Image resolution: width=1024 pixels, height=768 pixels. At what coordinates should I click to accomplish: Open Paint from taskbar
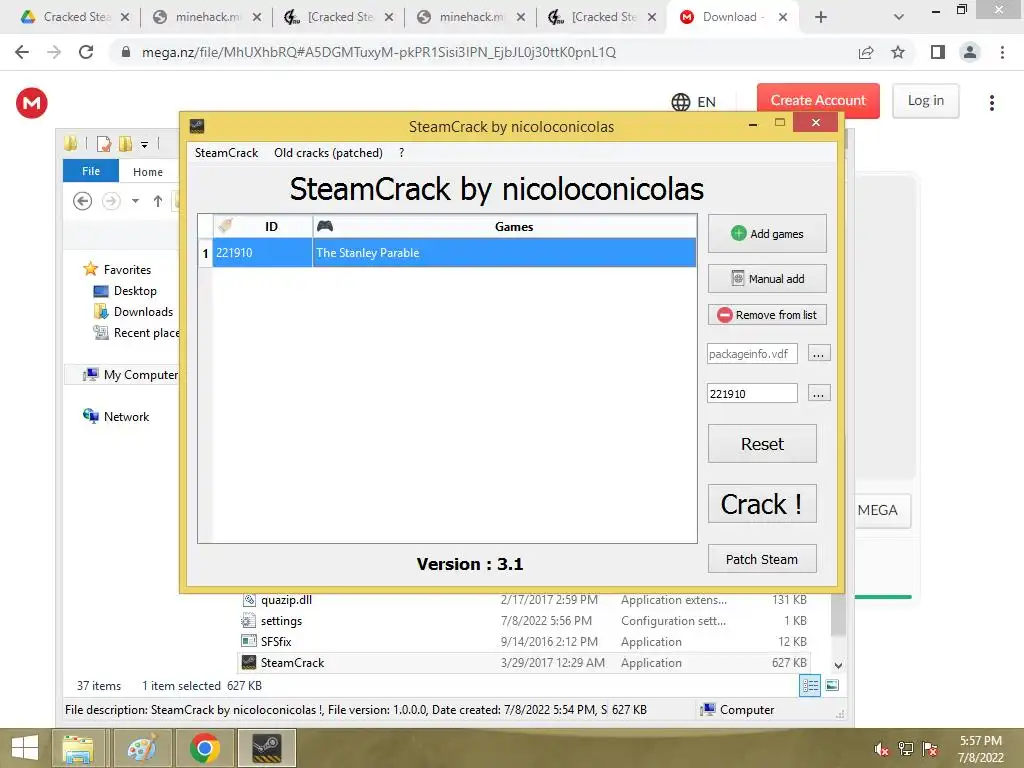pos(142,748)
